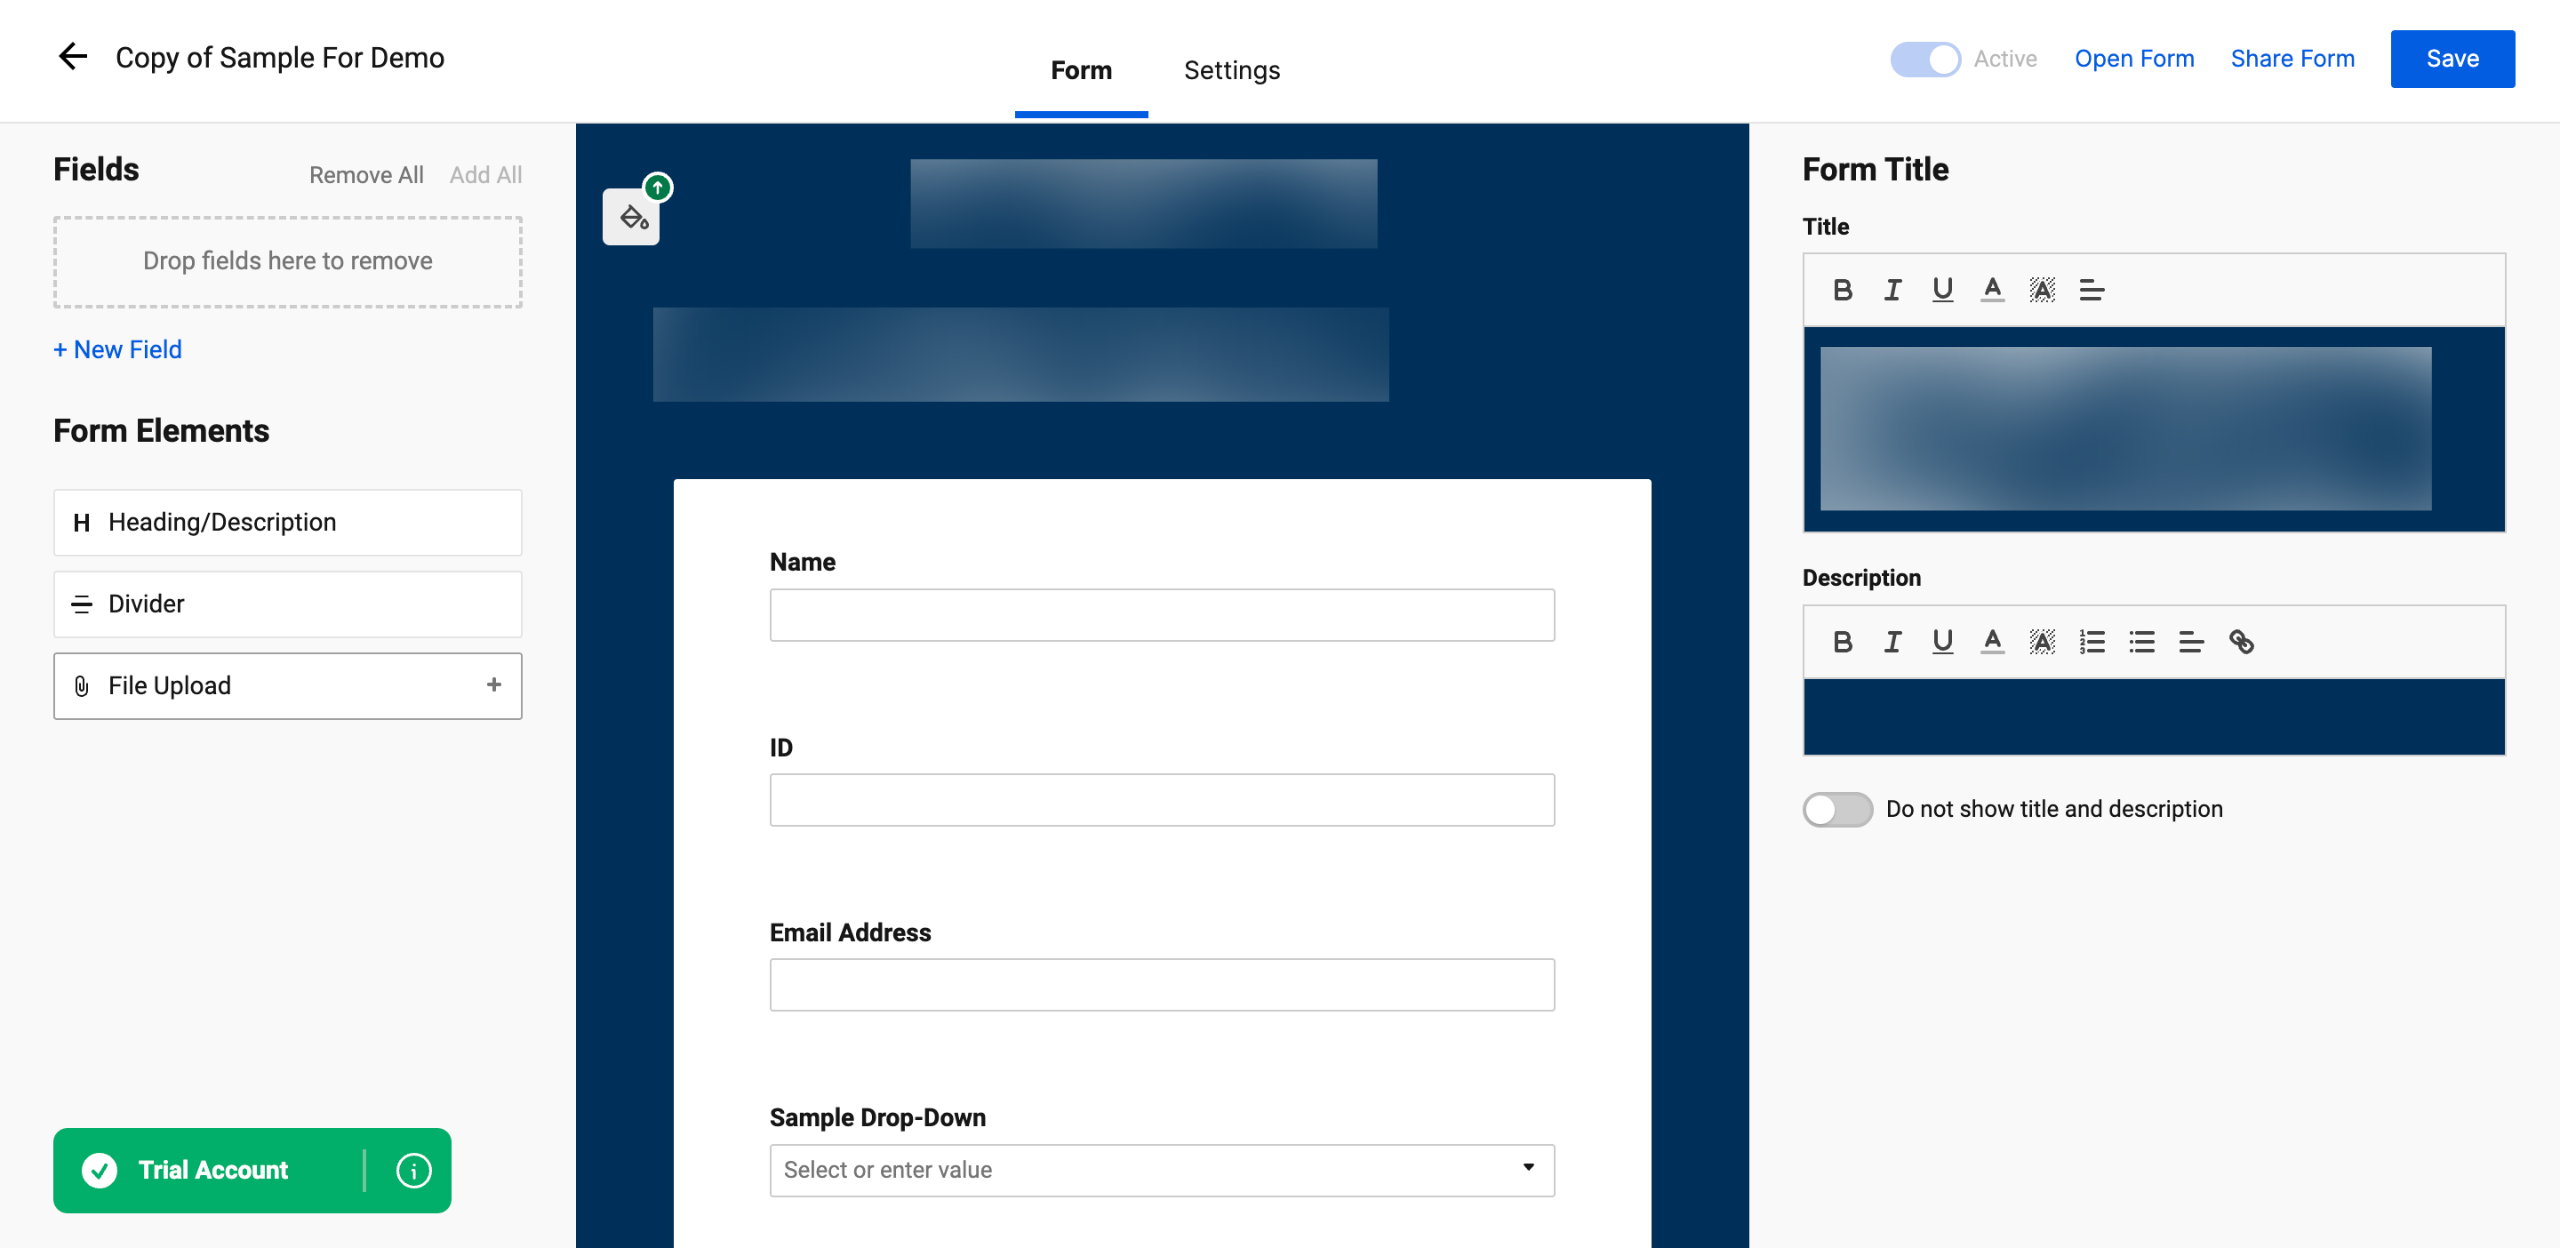Click the back arrow icon
The height and width of the screenshot is (1248, 2560).
pyautogui.click(x=72, y=57)
